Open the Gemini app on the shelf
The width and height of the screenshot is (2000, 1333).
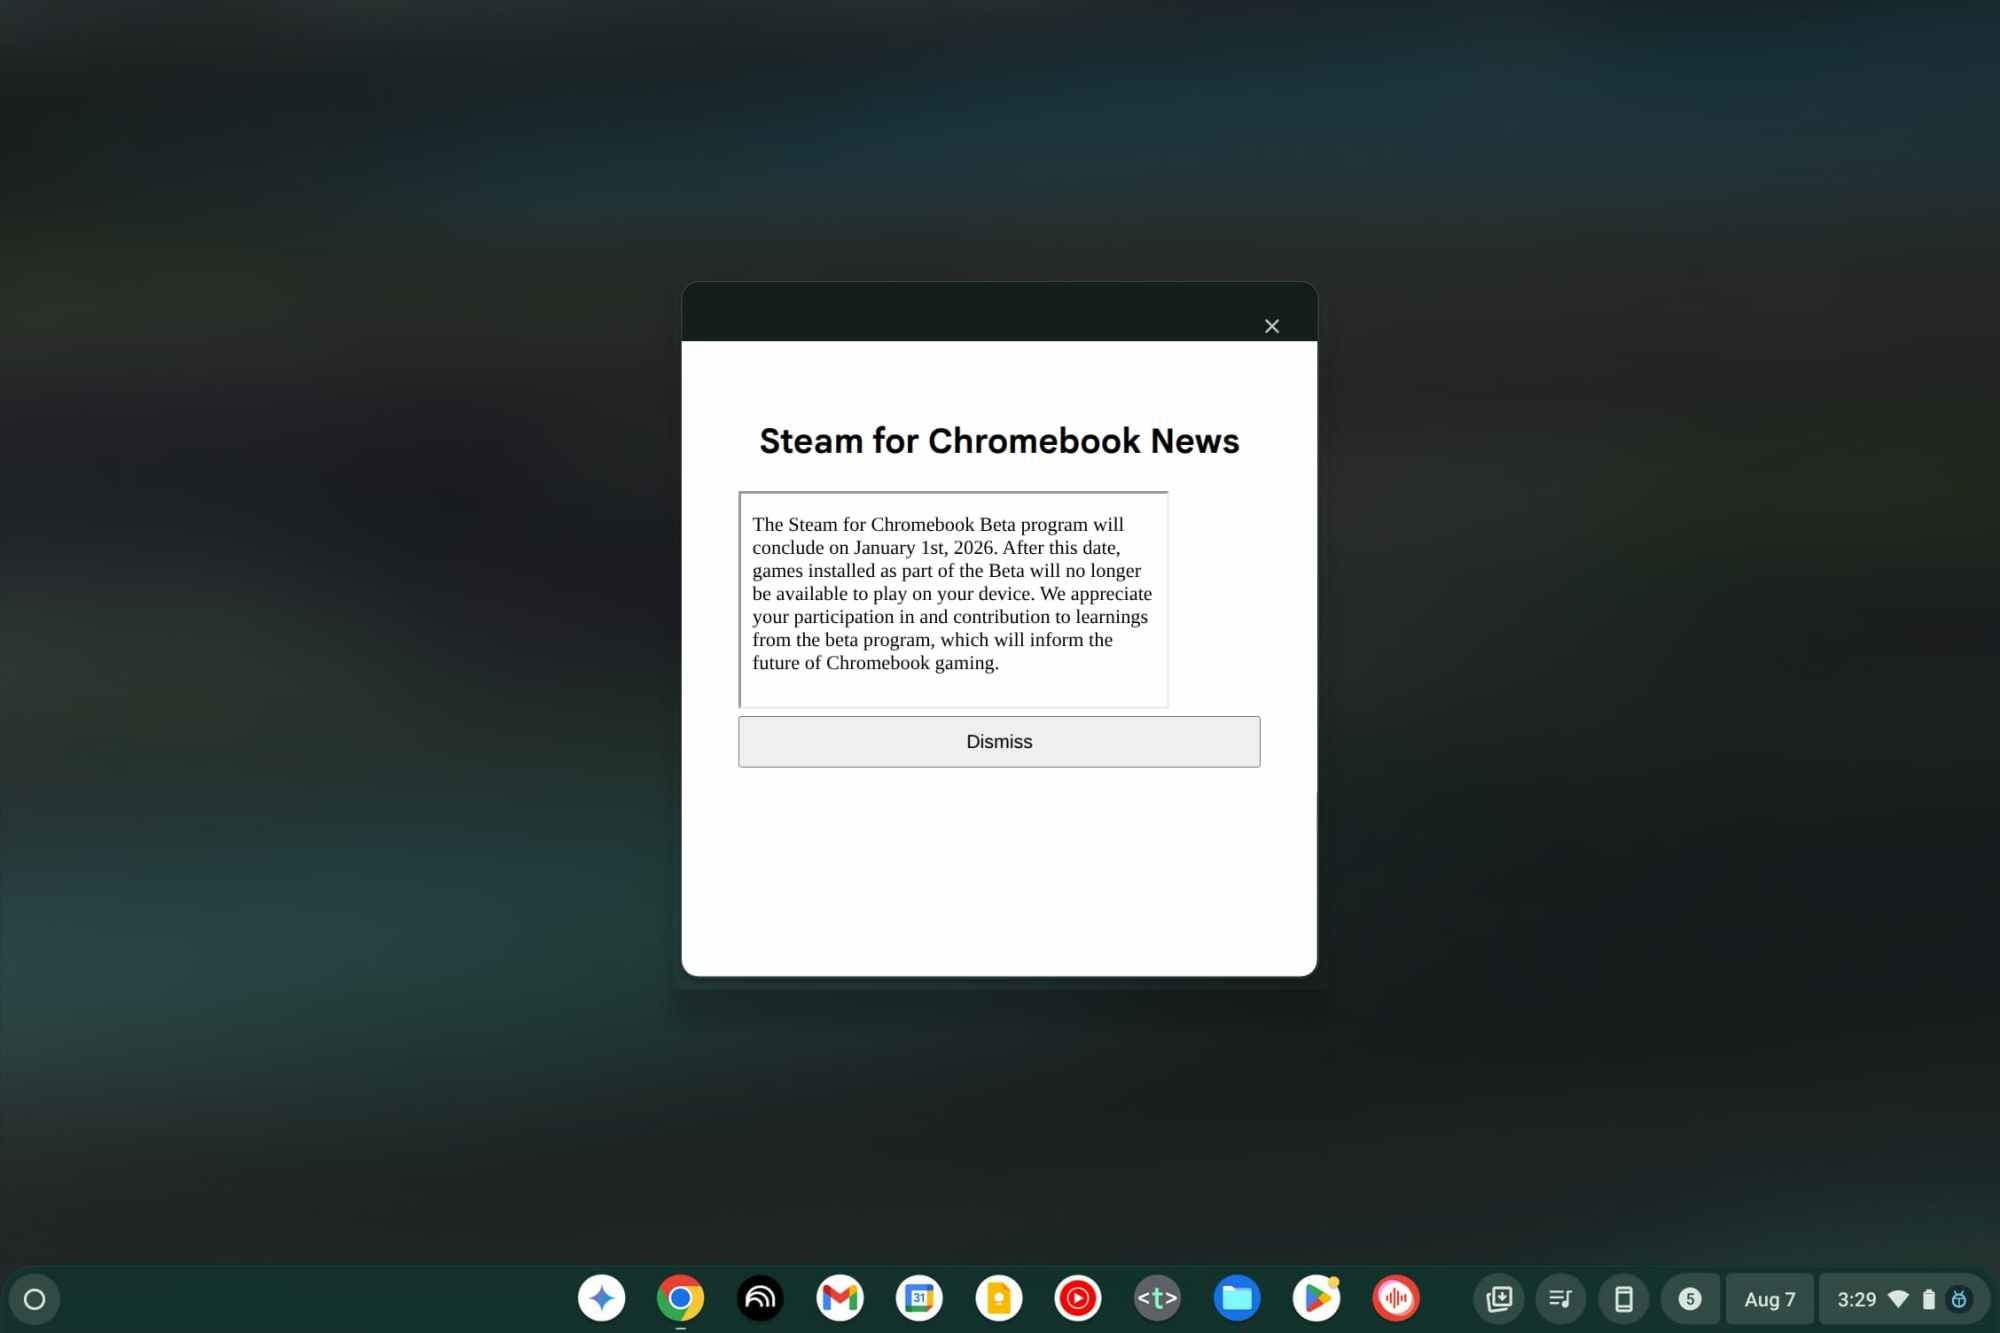click(x=601, y=1298)
